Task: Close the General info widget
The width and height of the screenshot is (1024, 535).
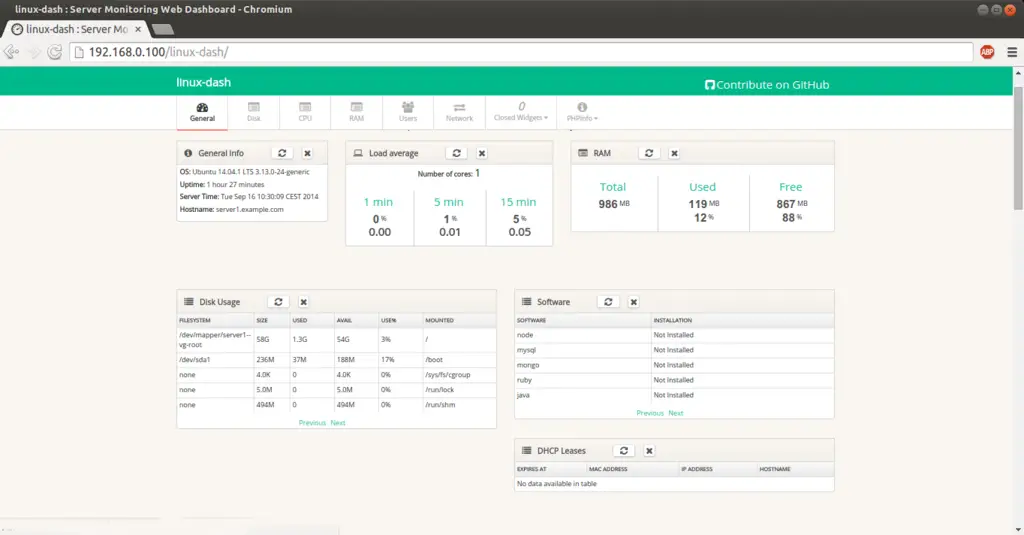Action: click(x=307, y=153)
